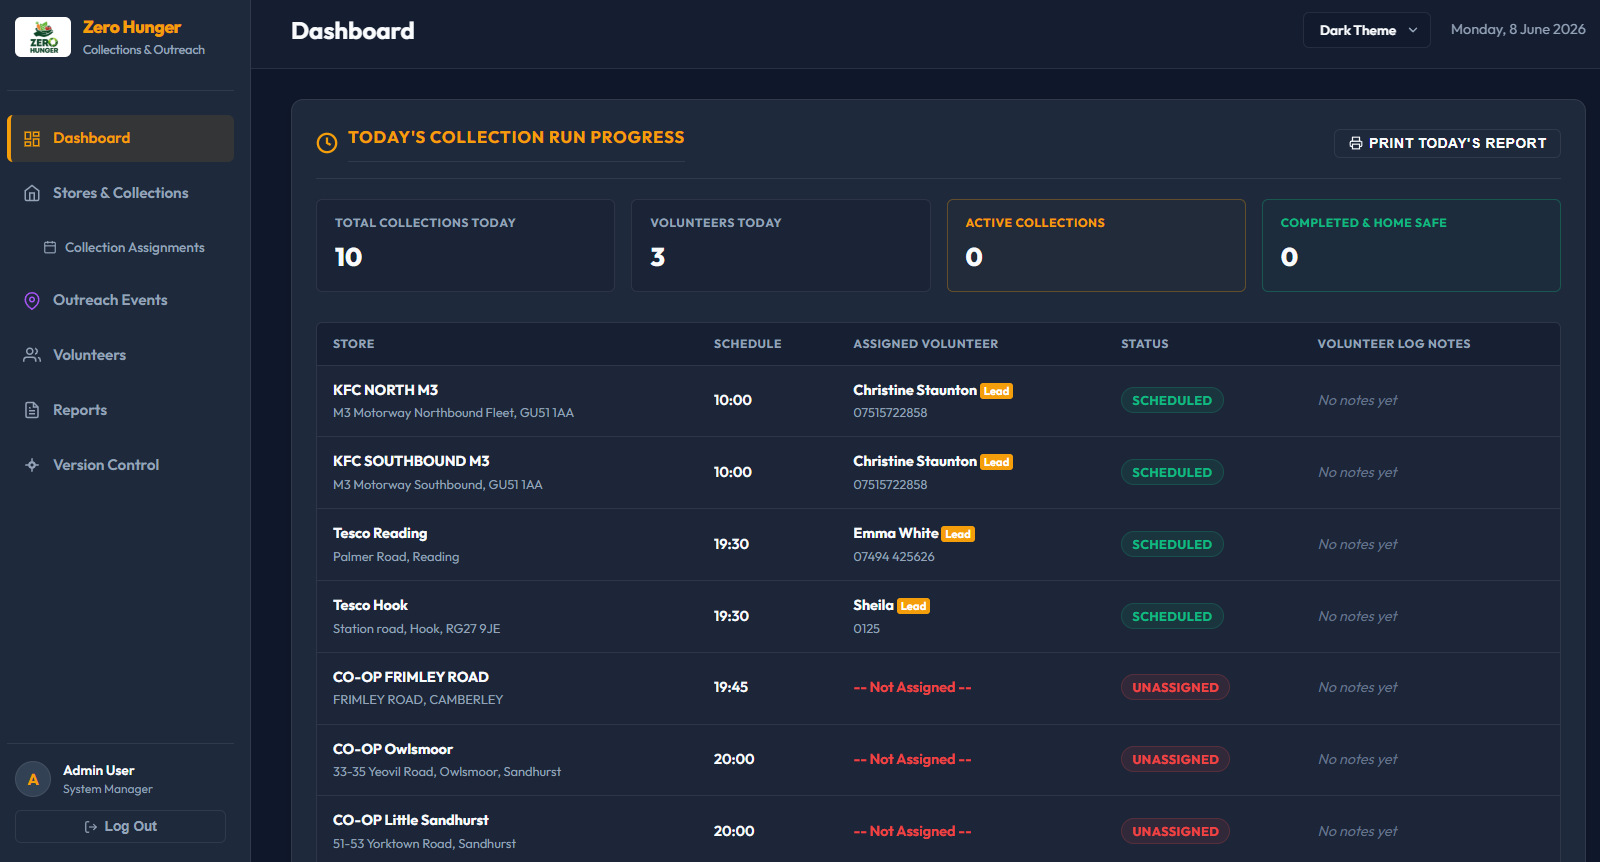Image resolution: width=1600 pixels, height=862 pixels.
Task: Open the Reports page
Action: click(x=120, y=410)
